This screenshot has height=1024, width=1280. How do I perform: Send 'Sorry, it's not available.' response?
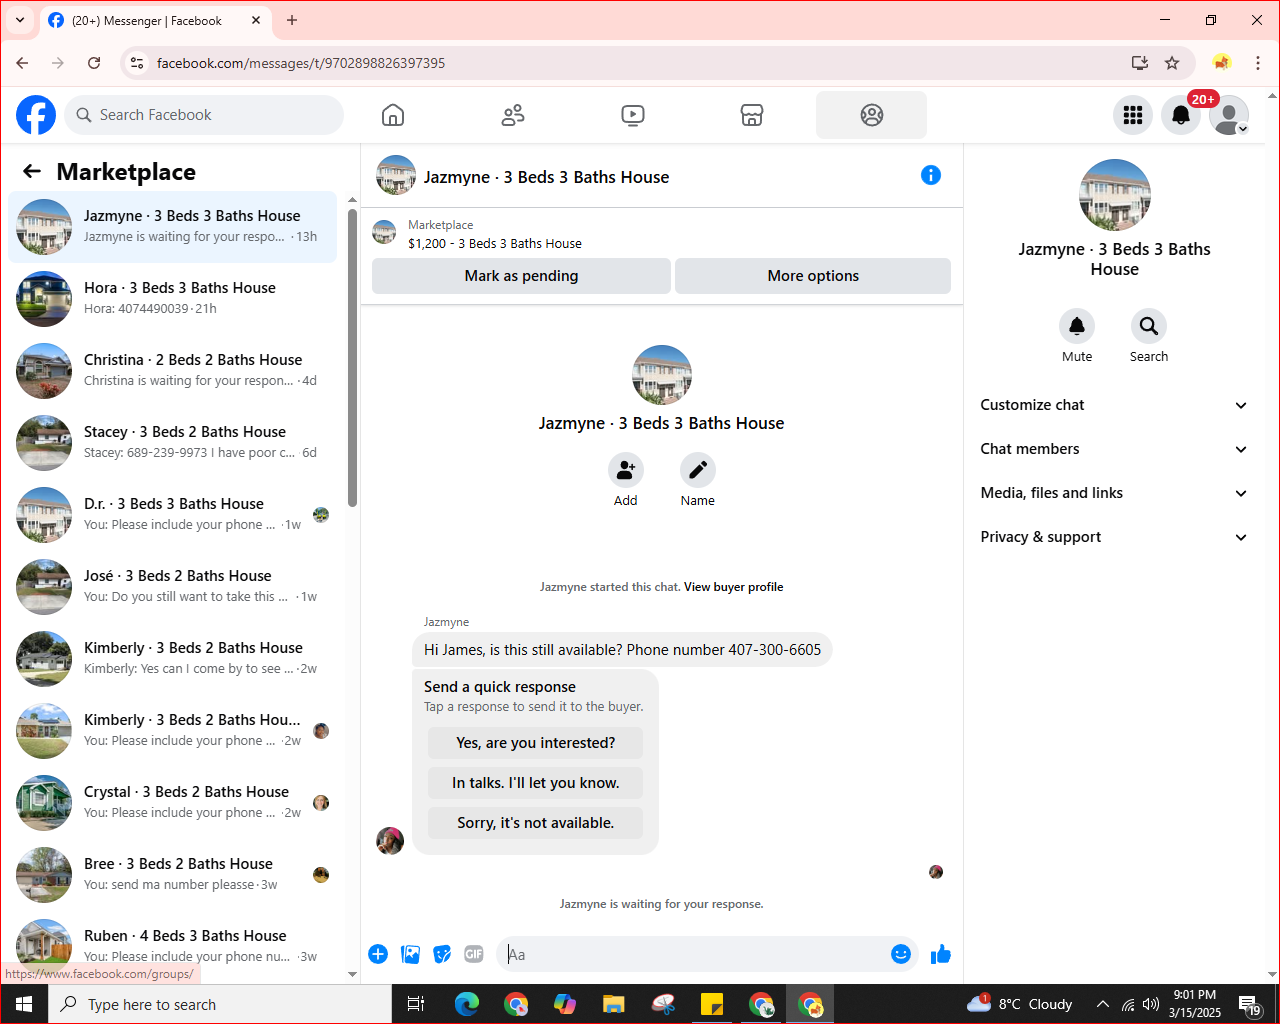coord(535,823)
